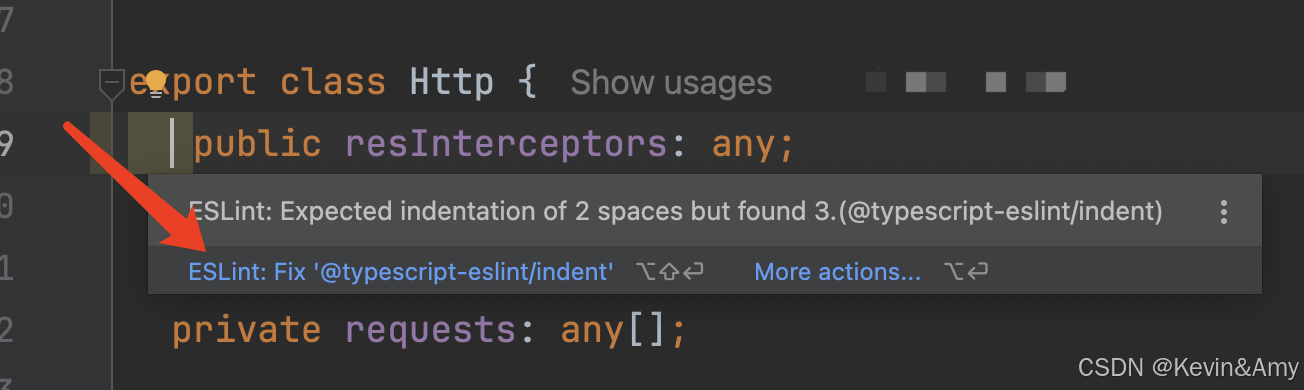
Task: Click the Show usages inlay hint
Action: point(671,83)
